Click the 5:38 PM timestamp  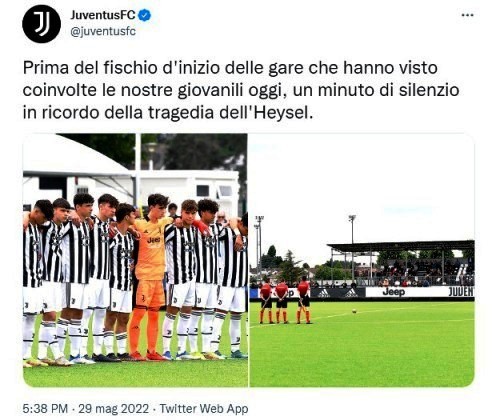pyautogui.click(x=45, y=408)
